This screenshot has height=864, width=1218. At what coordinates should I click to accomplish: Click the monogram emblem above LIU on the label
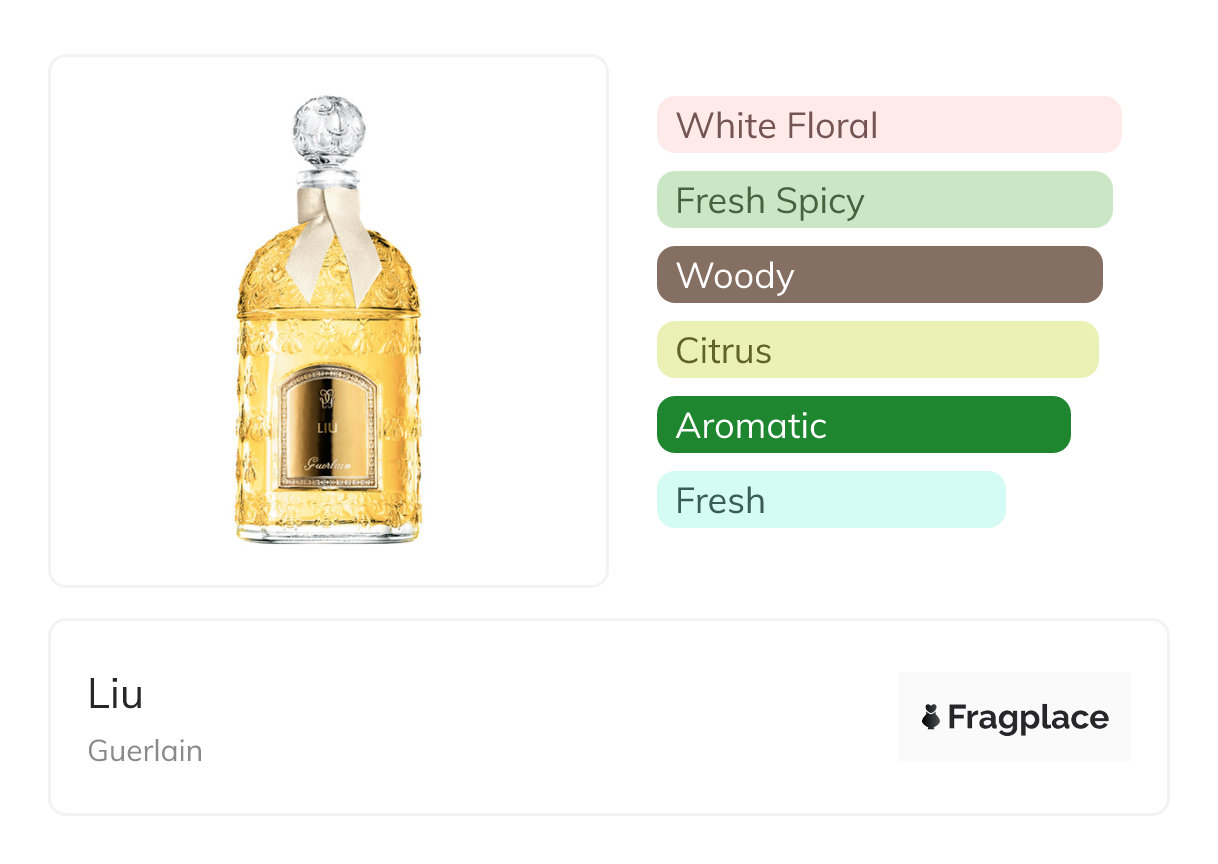pyautogui.click(x=327, y=400)
